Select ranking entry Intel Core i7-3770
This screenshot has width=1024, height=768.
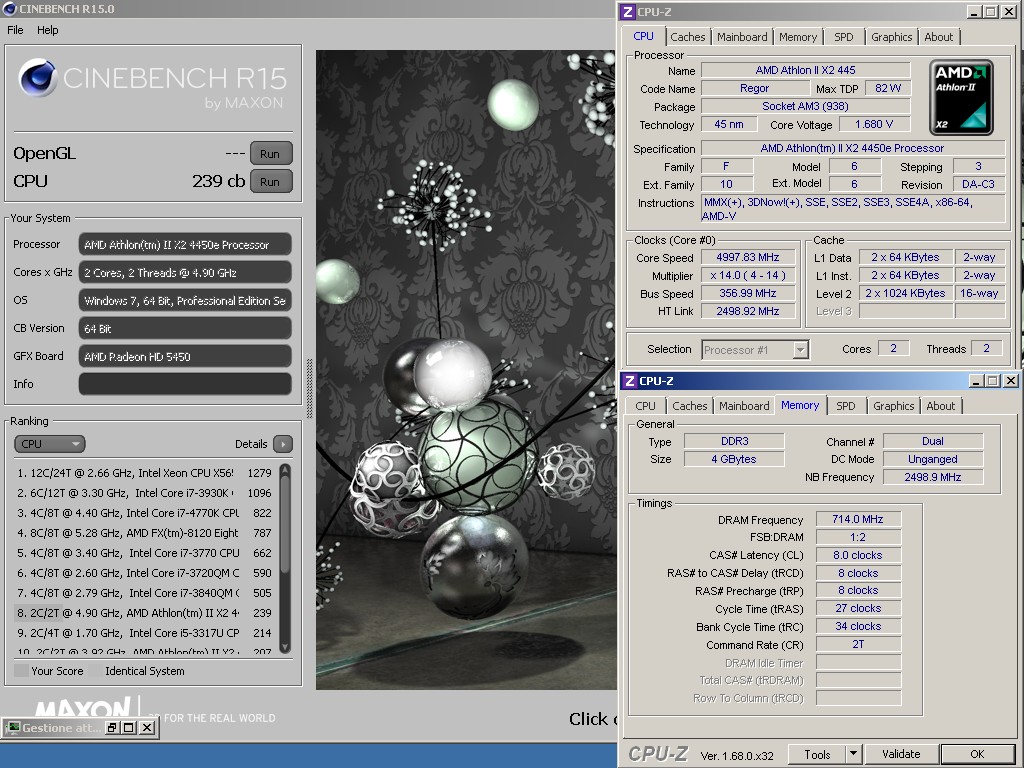coord(144,553)
